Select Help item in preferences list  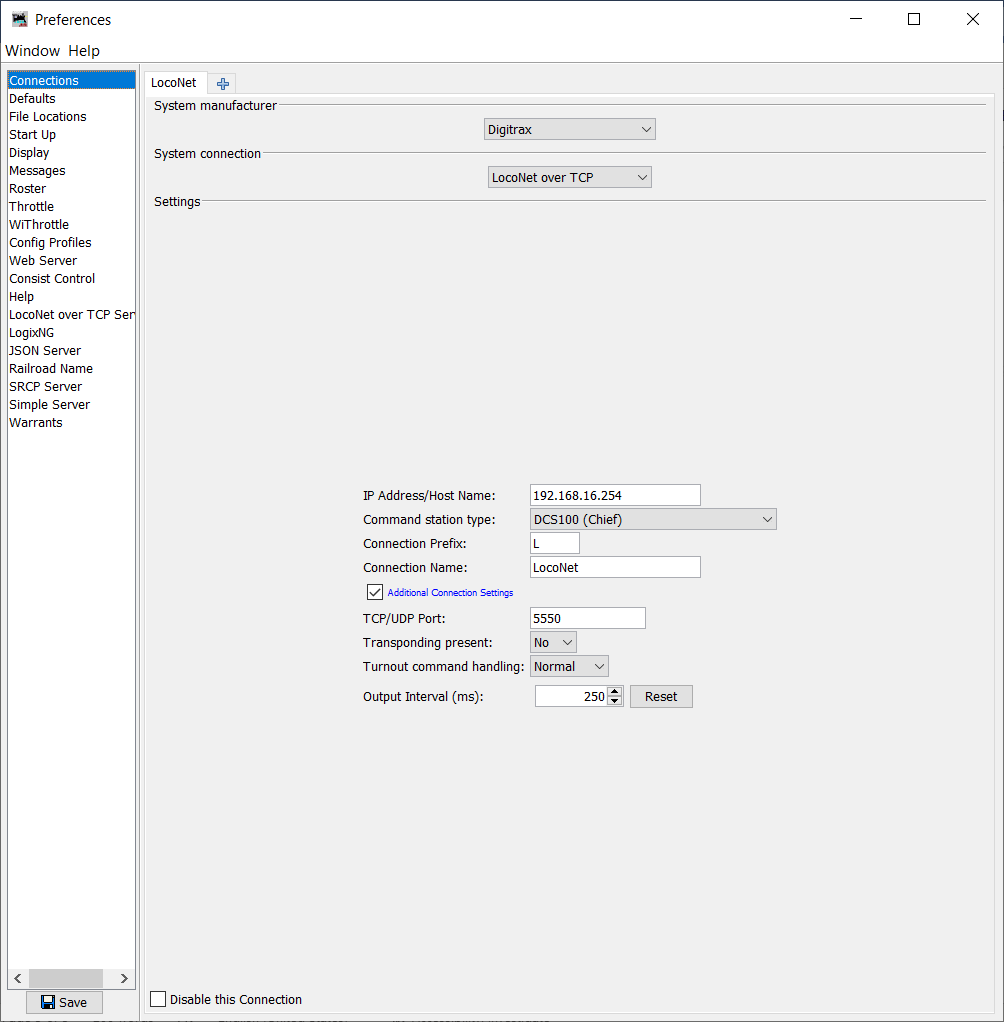[72, 297]
